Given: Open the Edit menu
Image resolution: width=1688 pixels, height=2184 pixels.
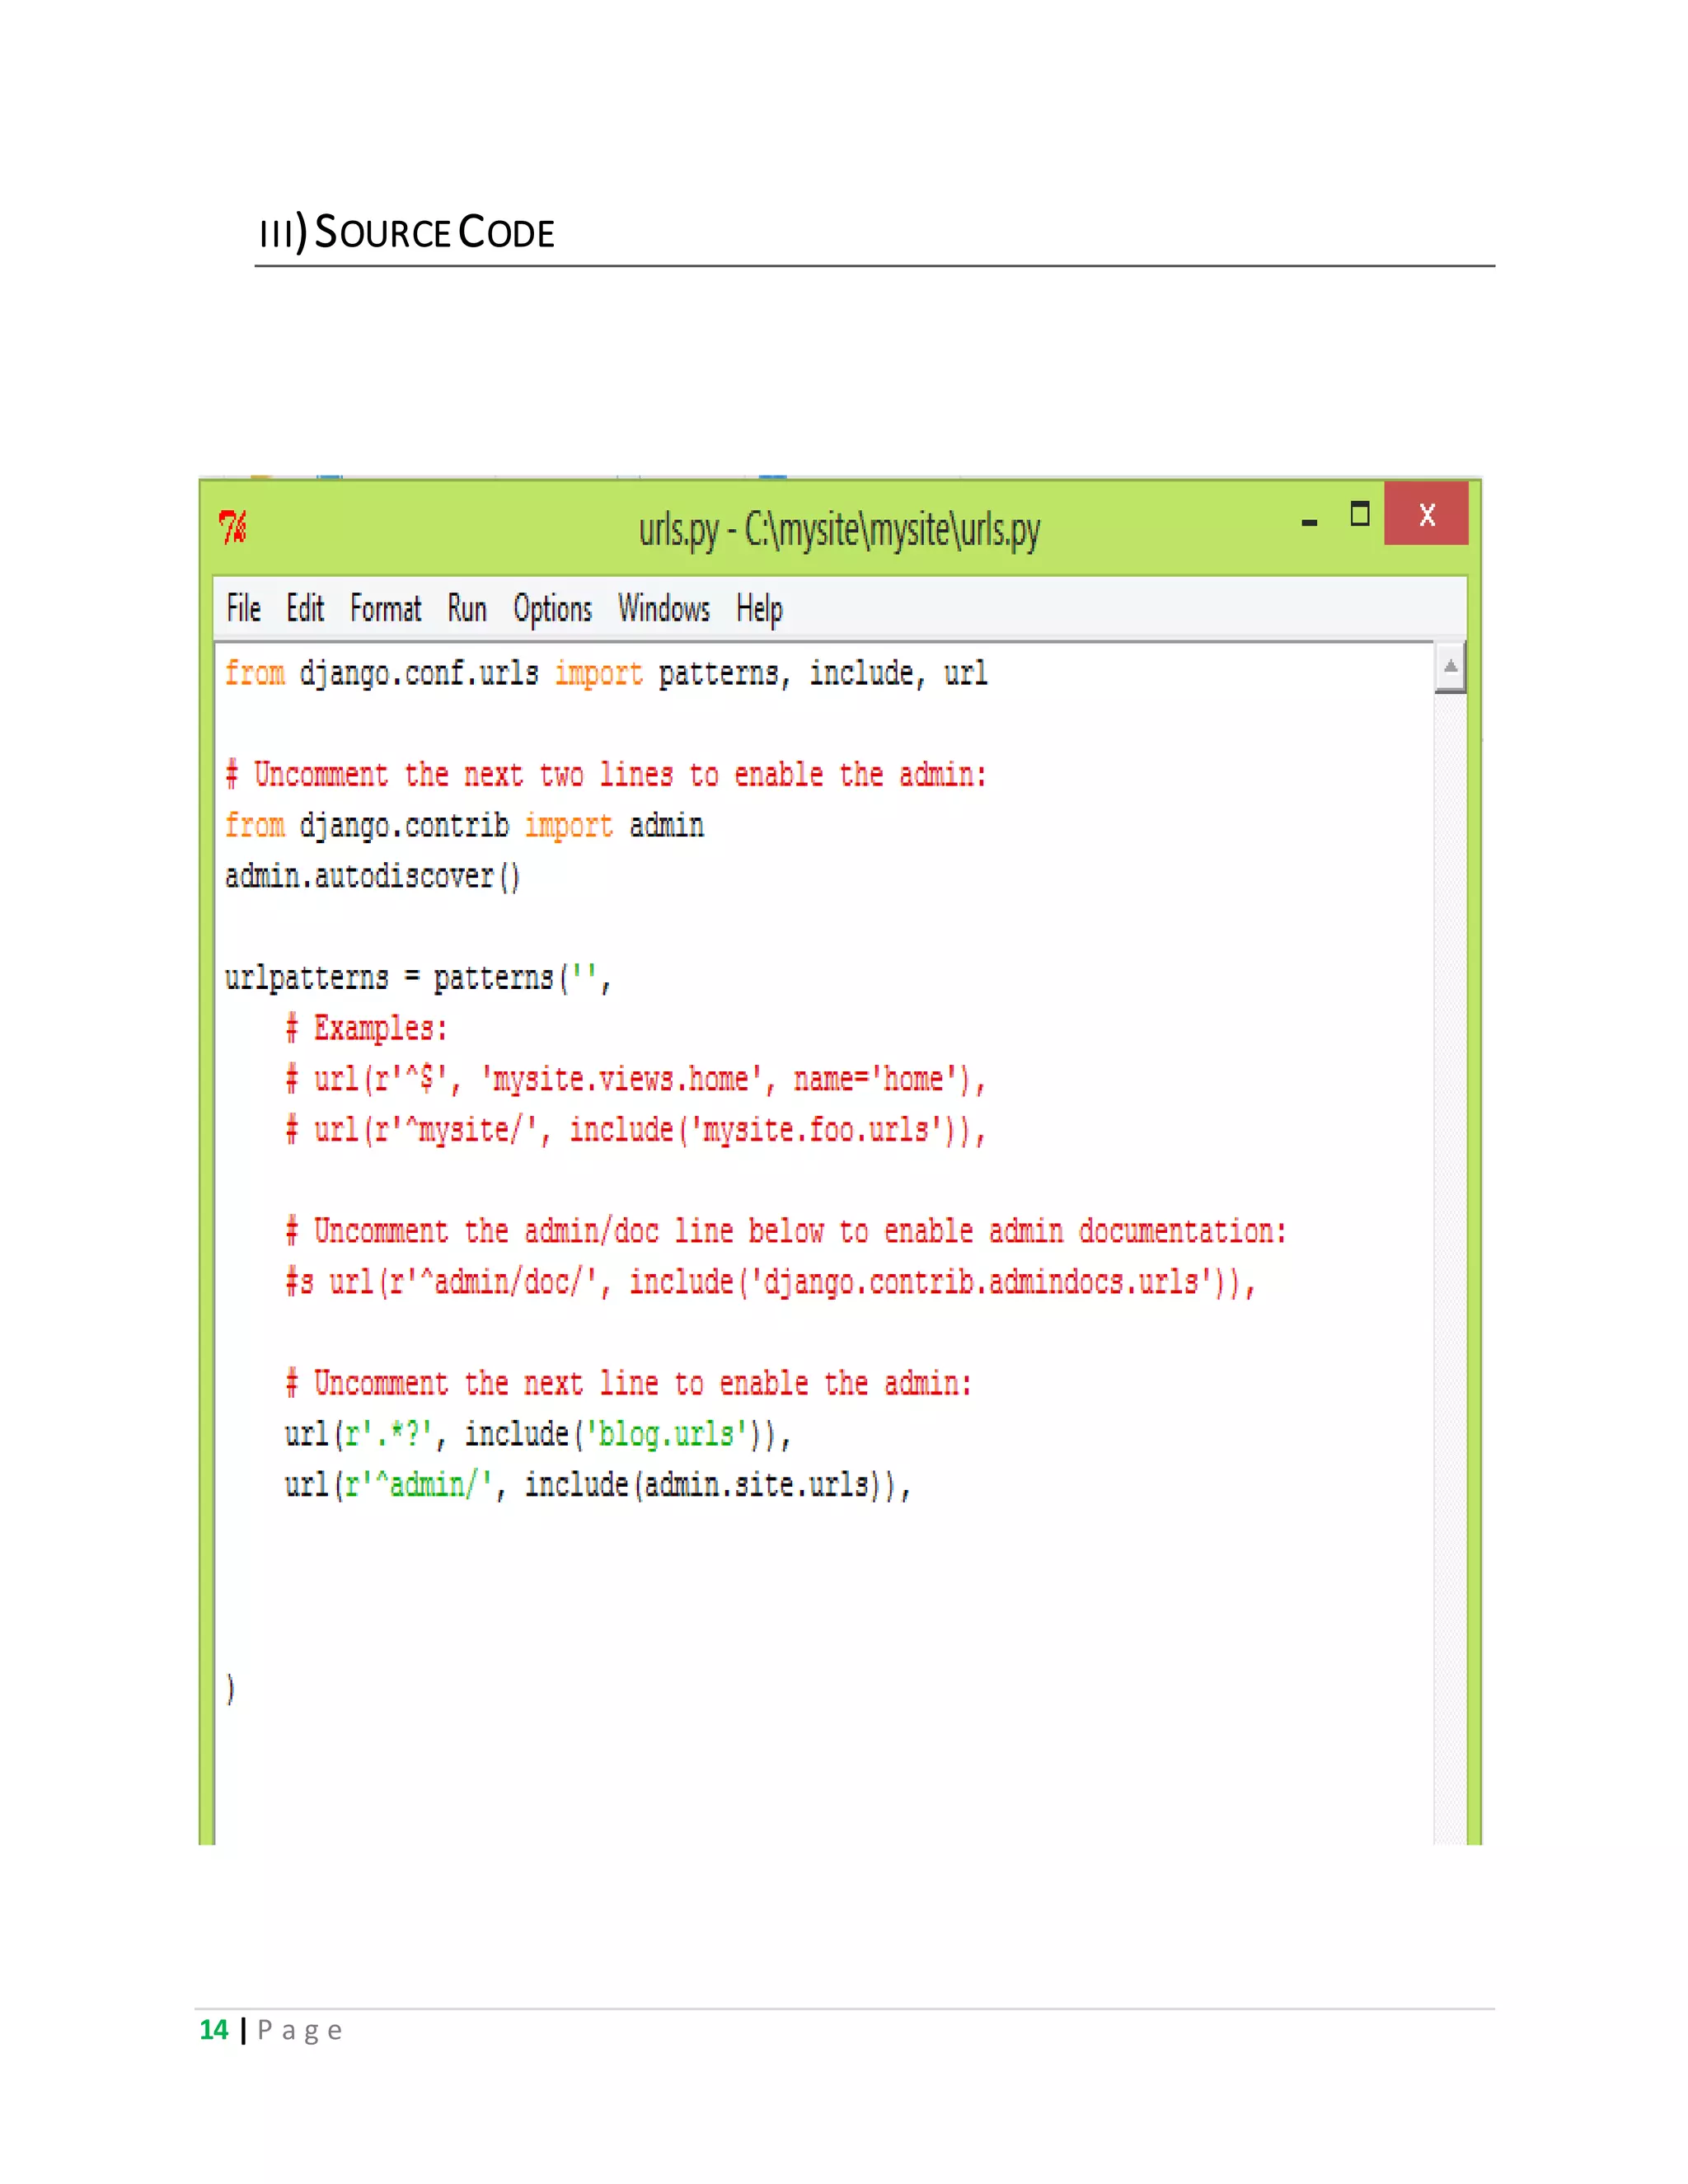Looking at the screenshot, I should click(305, 608).
